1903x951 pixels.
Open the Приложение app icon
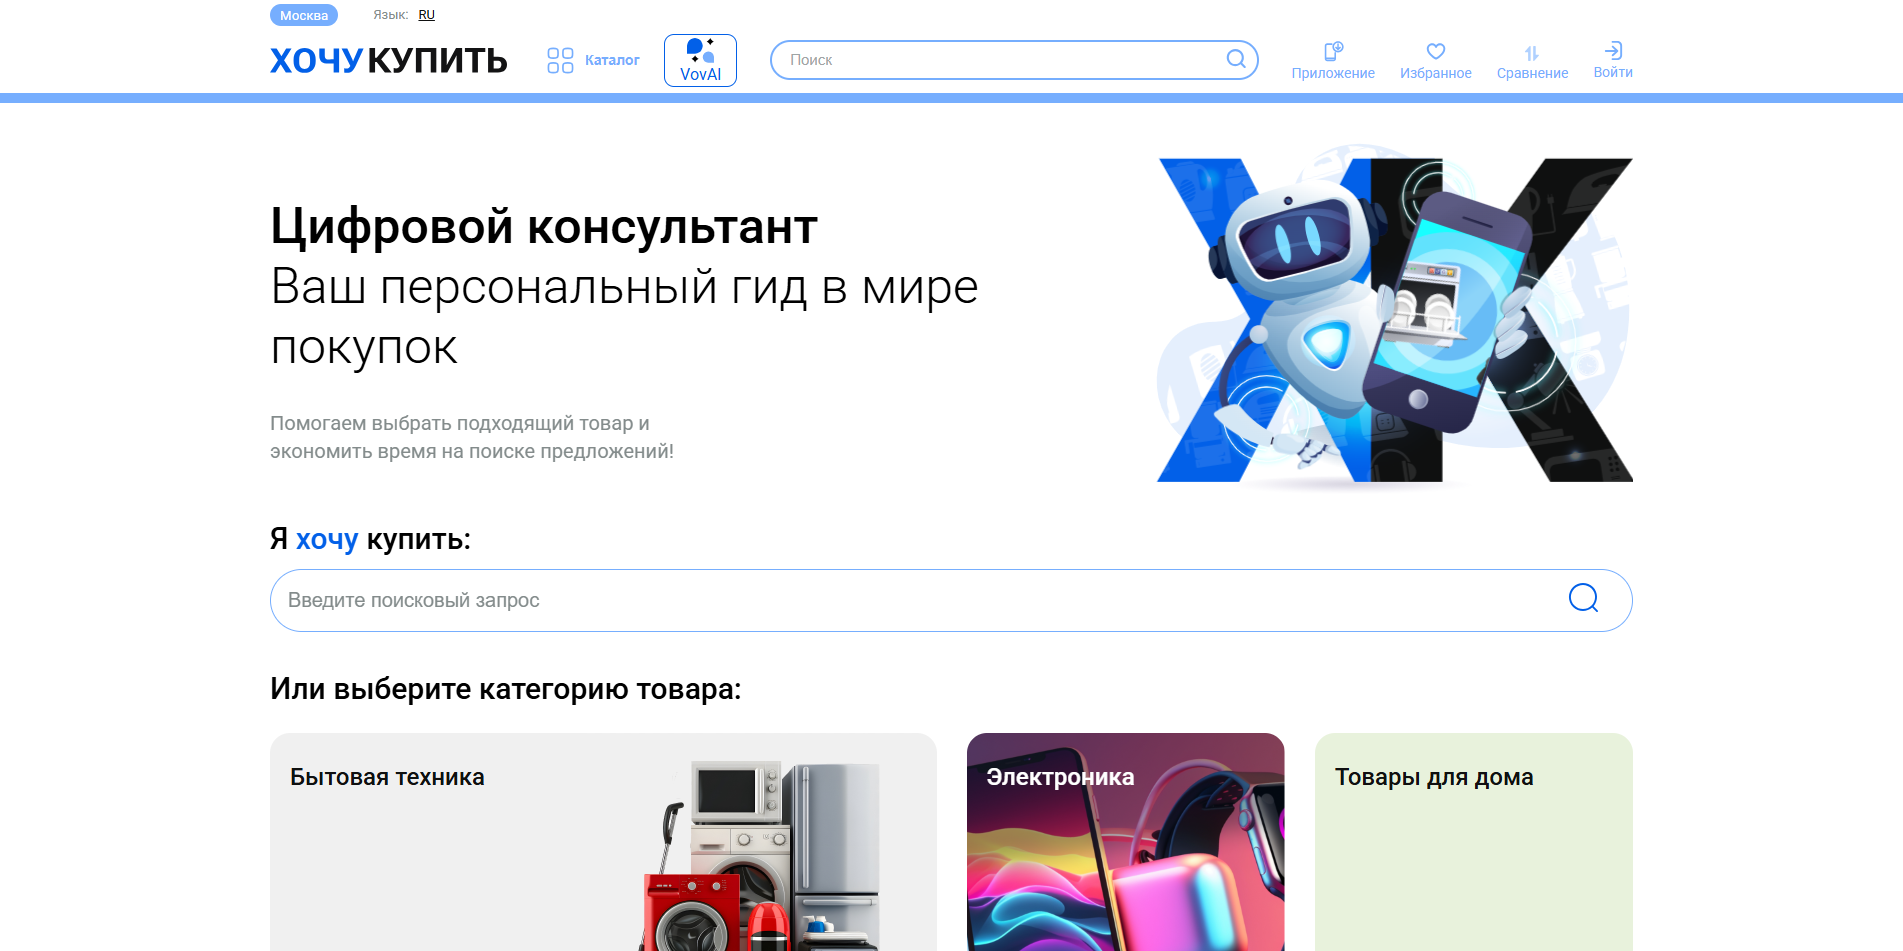[x=1333, y=51]
